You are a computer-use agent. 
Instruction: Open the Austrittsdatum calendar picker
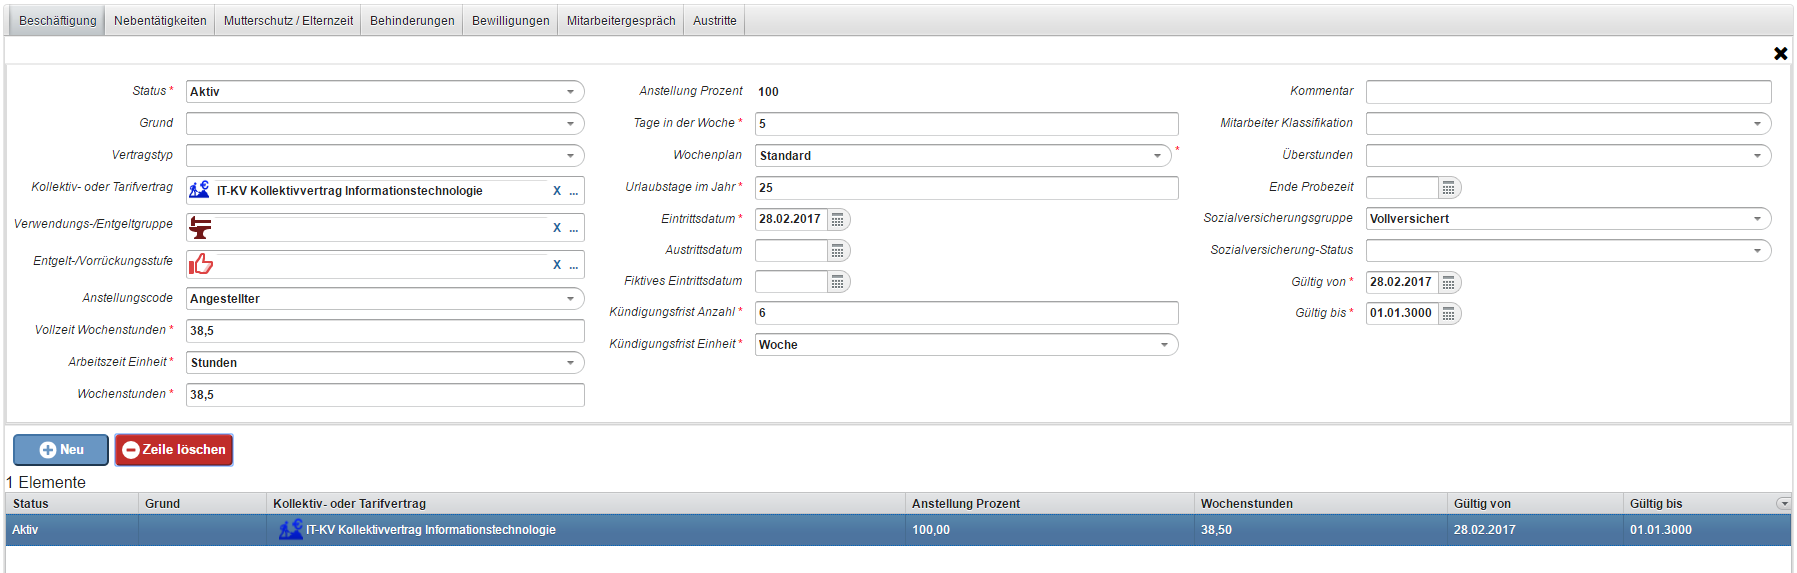pyautogui.click(x=838, y=251)
